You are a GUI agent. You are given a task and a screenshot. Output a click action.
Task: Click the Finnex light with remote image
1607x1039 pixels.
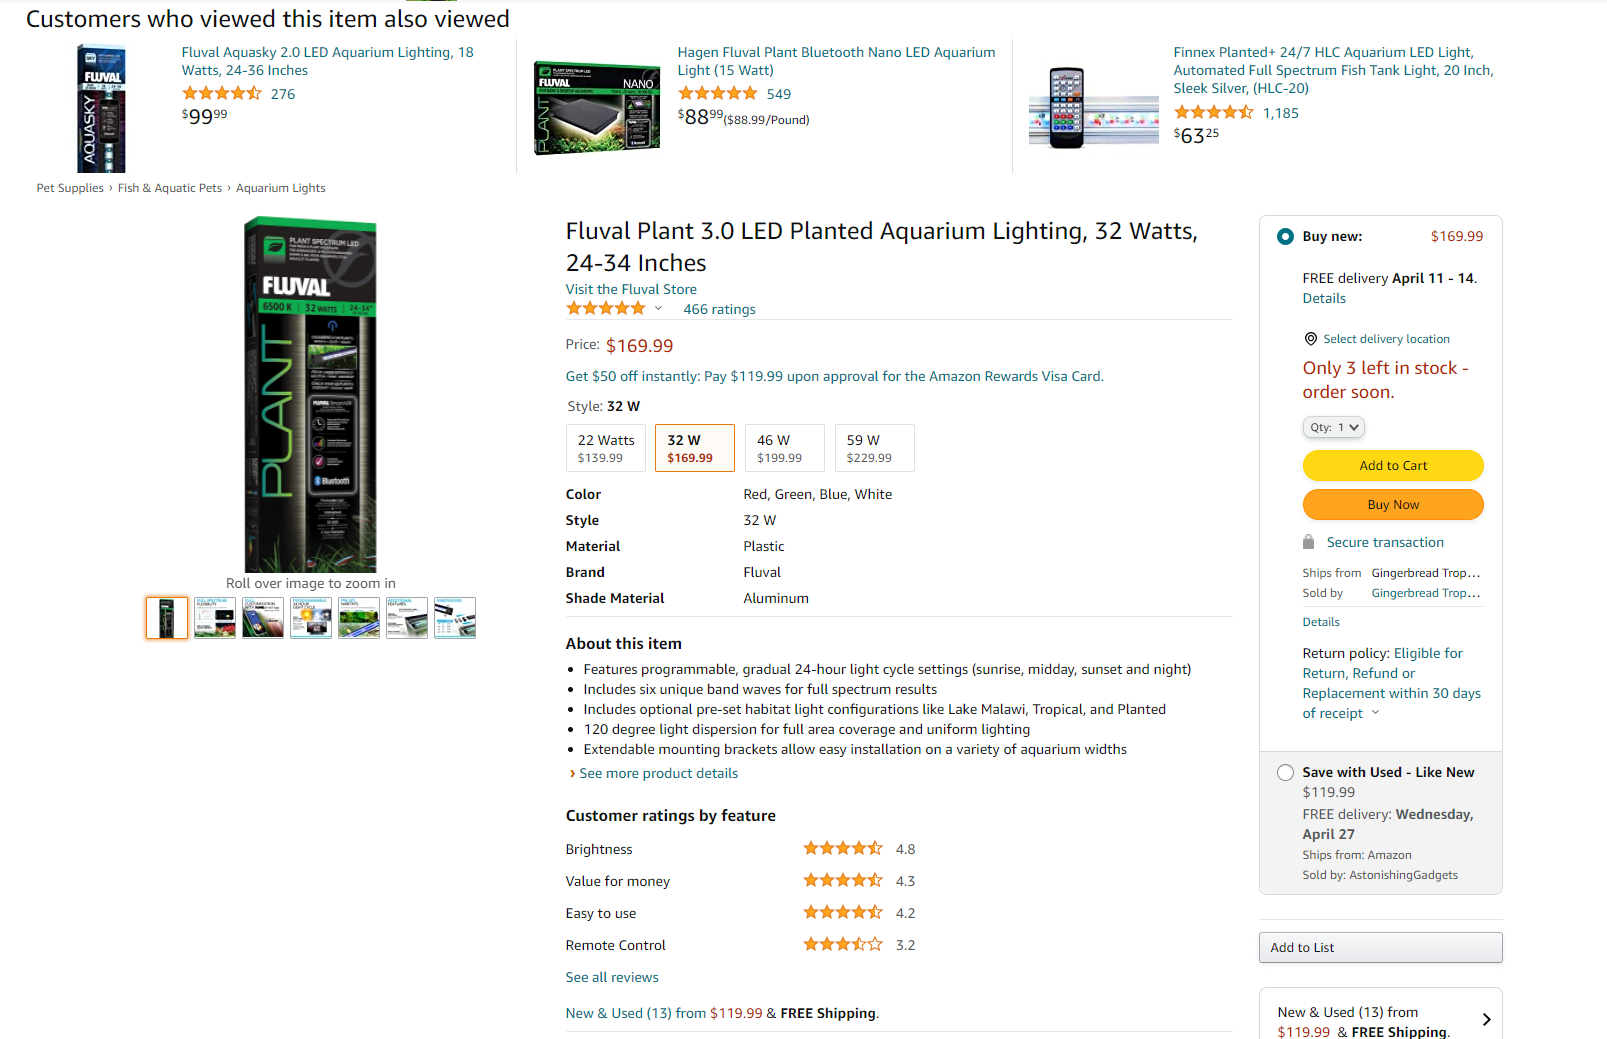(1093, 108)
